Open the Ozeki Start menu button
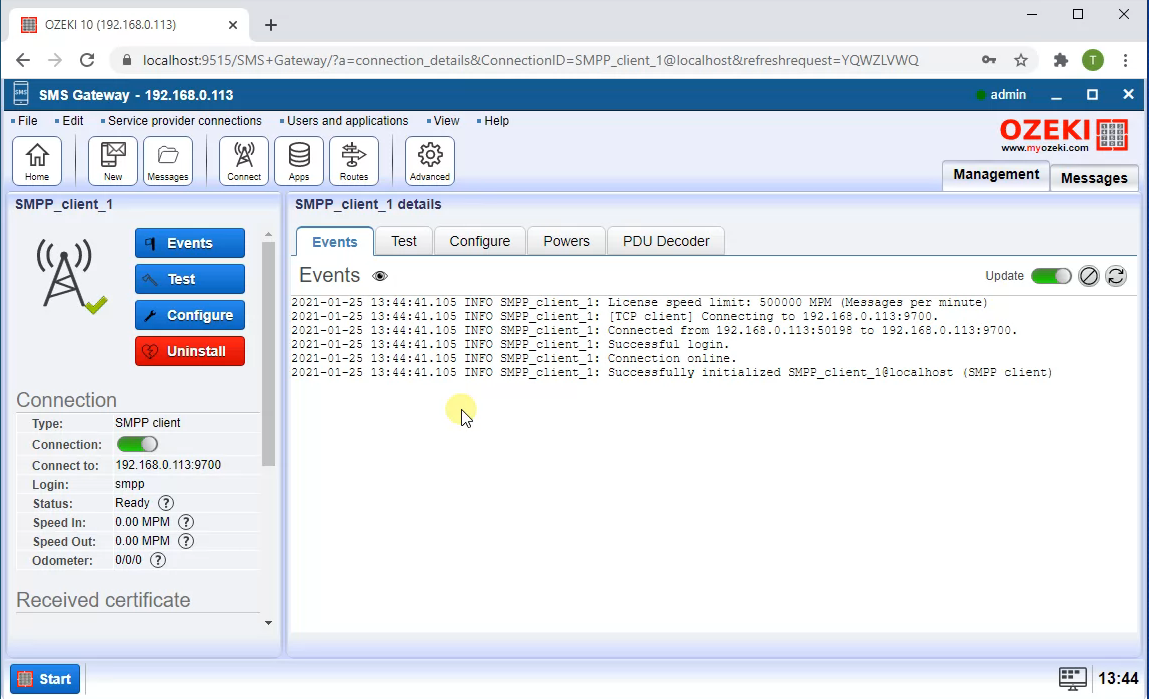1149x699 pixels. pyautogui.click(x=45, y=679)
